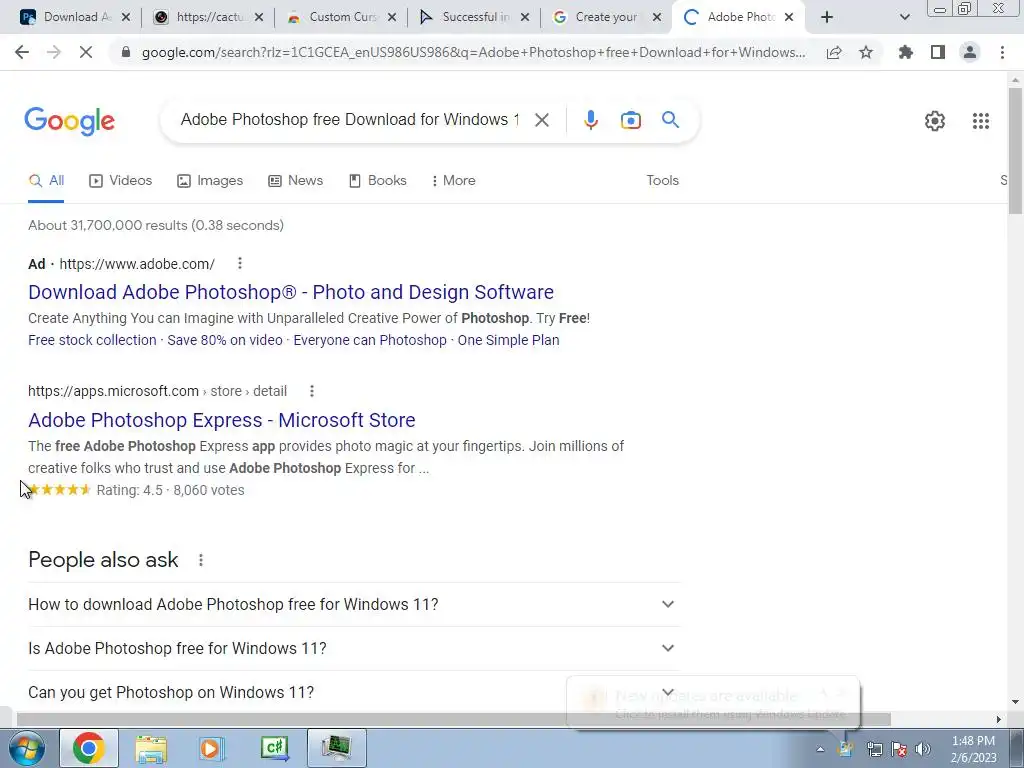Image resolution: width=1024 pixels, height=768 pixels.
Task: Close the Custom Curs tab
Action: tap(392, 18)
